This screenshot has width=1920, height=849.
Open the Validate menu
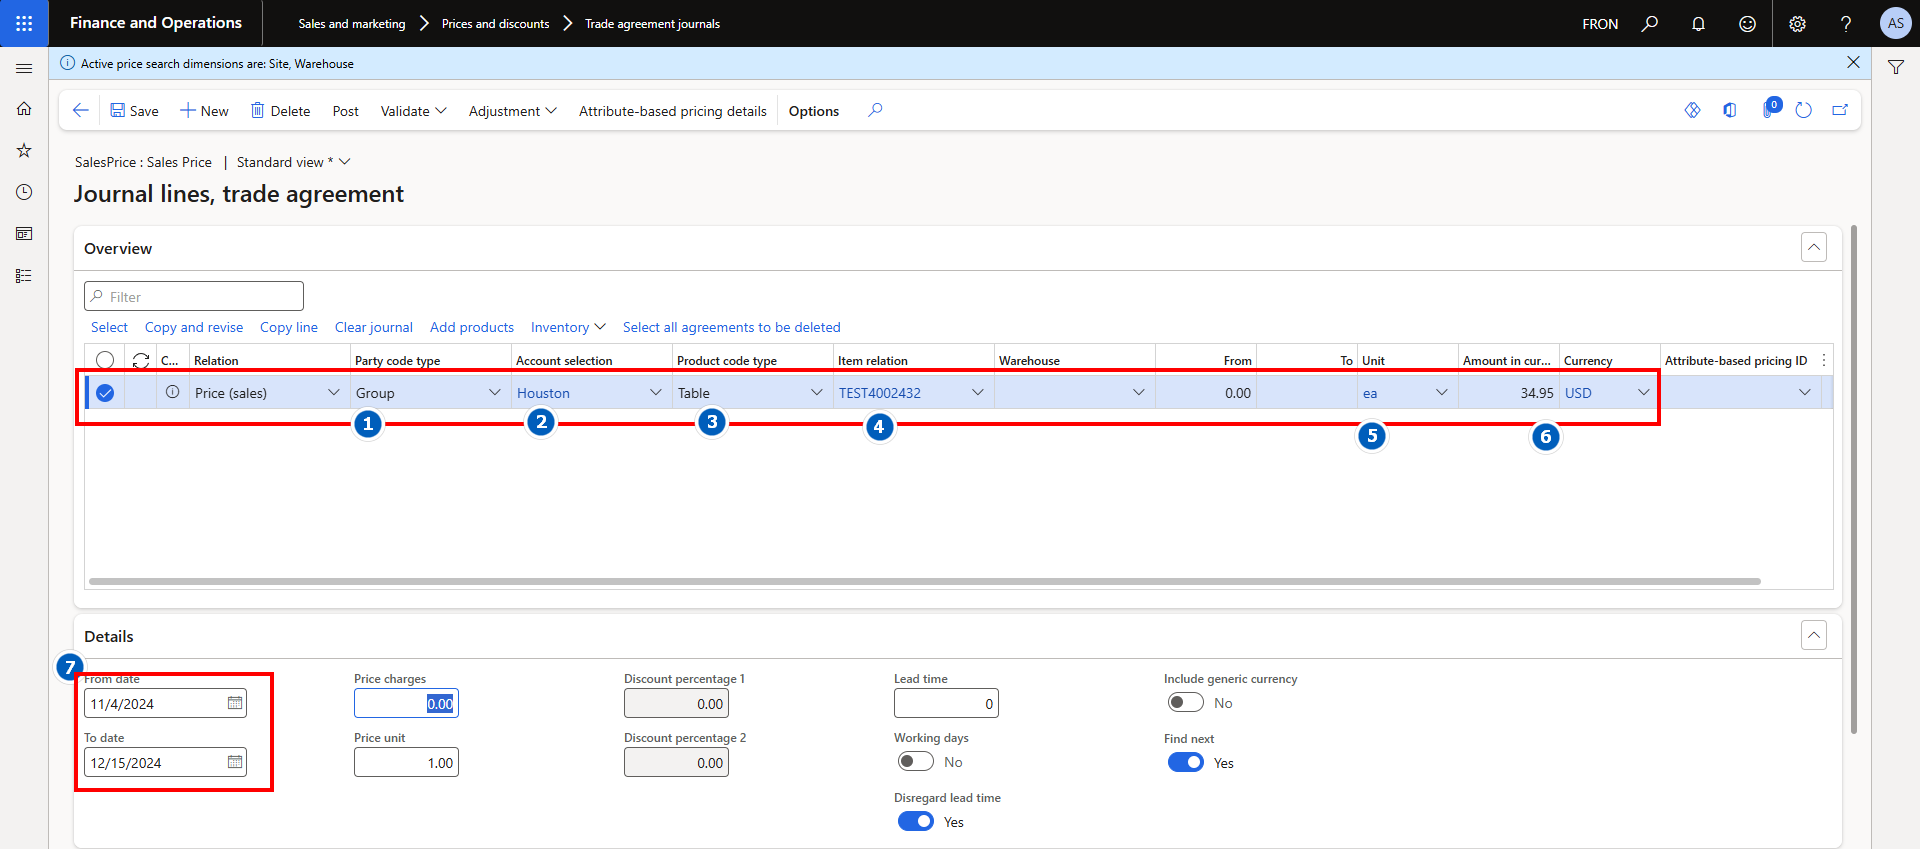(x=413, y=111)
